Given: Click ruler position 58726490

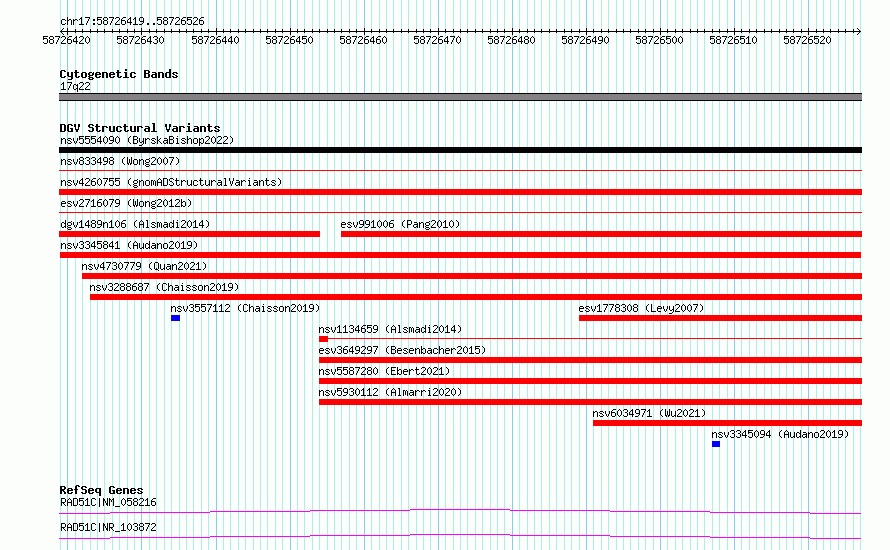Looking at the screenshot, I should (585, 40).
